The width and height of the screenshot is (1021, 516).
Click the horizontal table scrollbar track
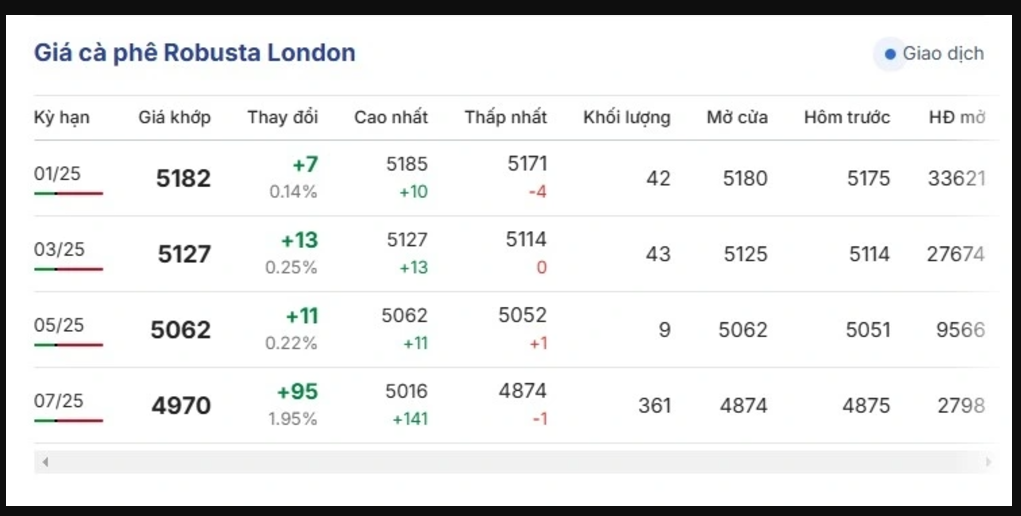tap(516, 462)
